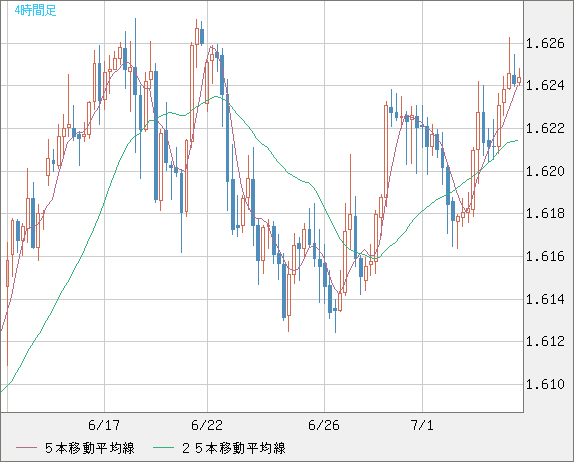Viewport: 574px width, 462px height.
Task: Click the 7/1 date label
Action: 422,425
